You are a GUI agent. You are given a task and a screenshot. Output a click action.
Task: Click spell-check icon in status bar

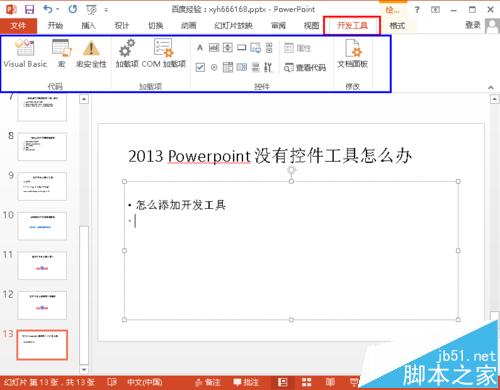[112, 382]
